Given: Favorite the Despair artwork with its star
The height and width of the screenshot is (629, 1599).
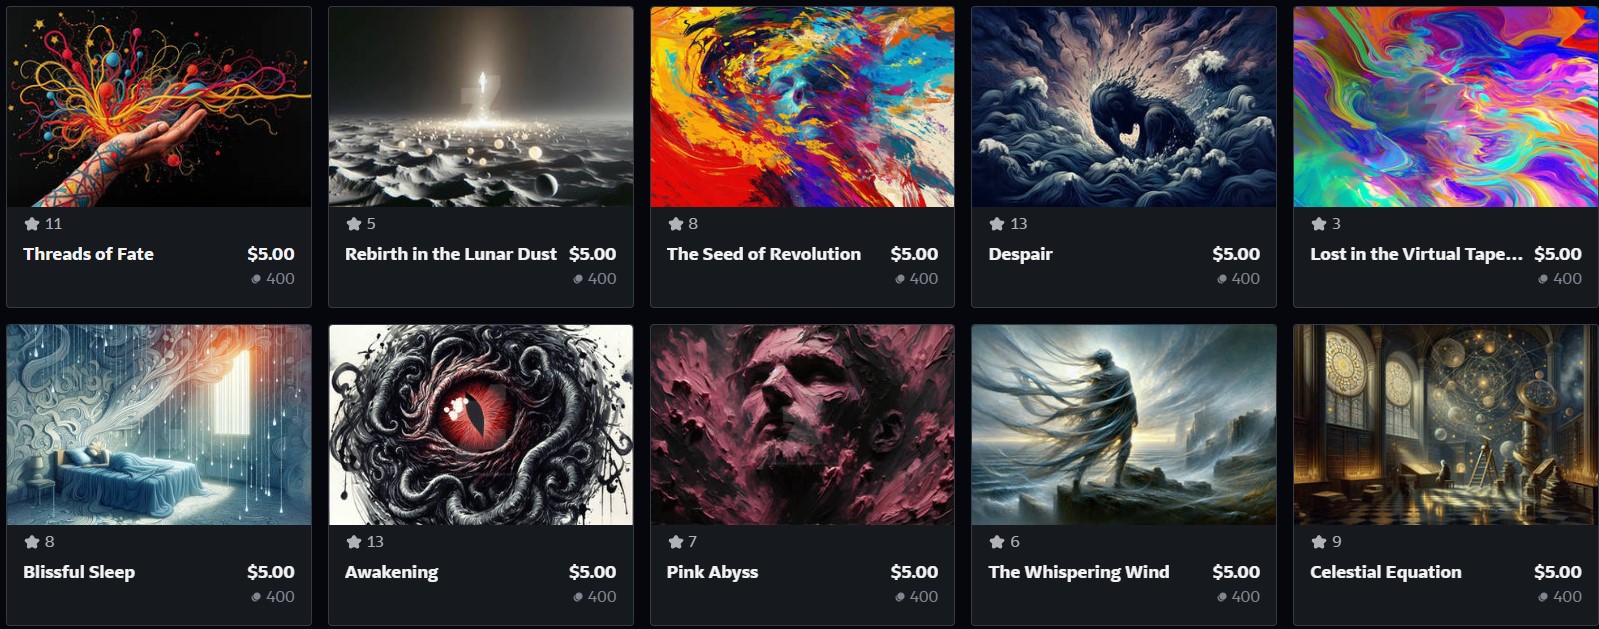Looking at the screenshot, I should tap(997, 224).
